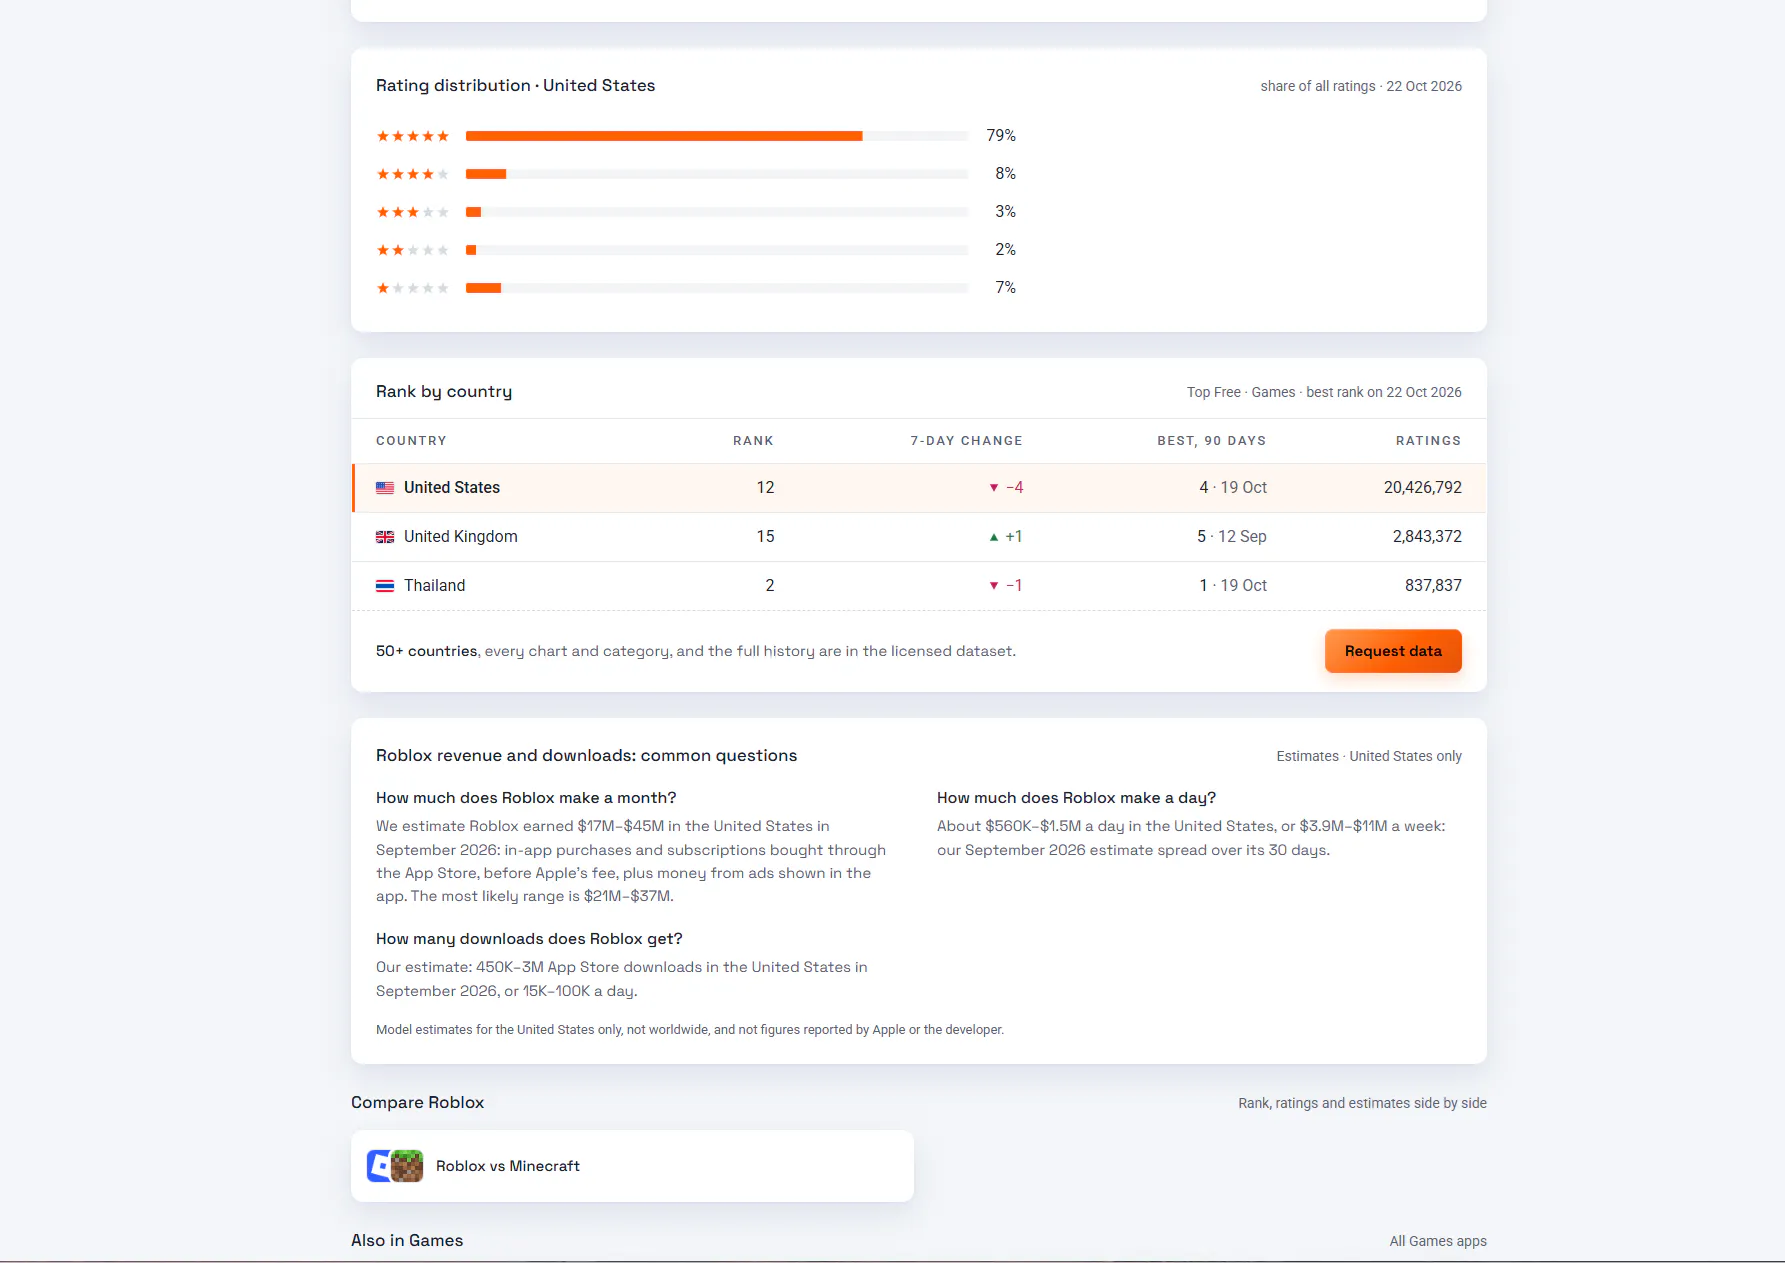Click the 7-DAY CHANGE column header

(x=966, y=441)
